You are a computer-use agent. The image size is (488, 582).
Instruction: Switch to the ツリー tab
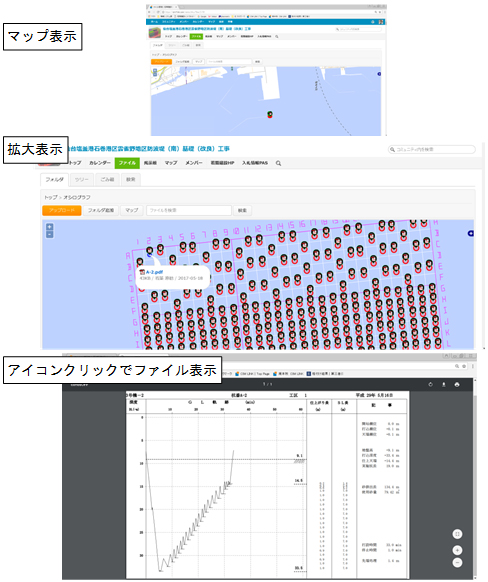click(x=81, y=179)
